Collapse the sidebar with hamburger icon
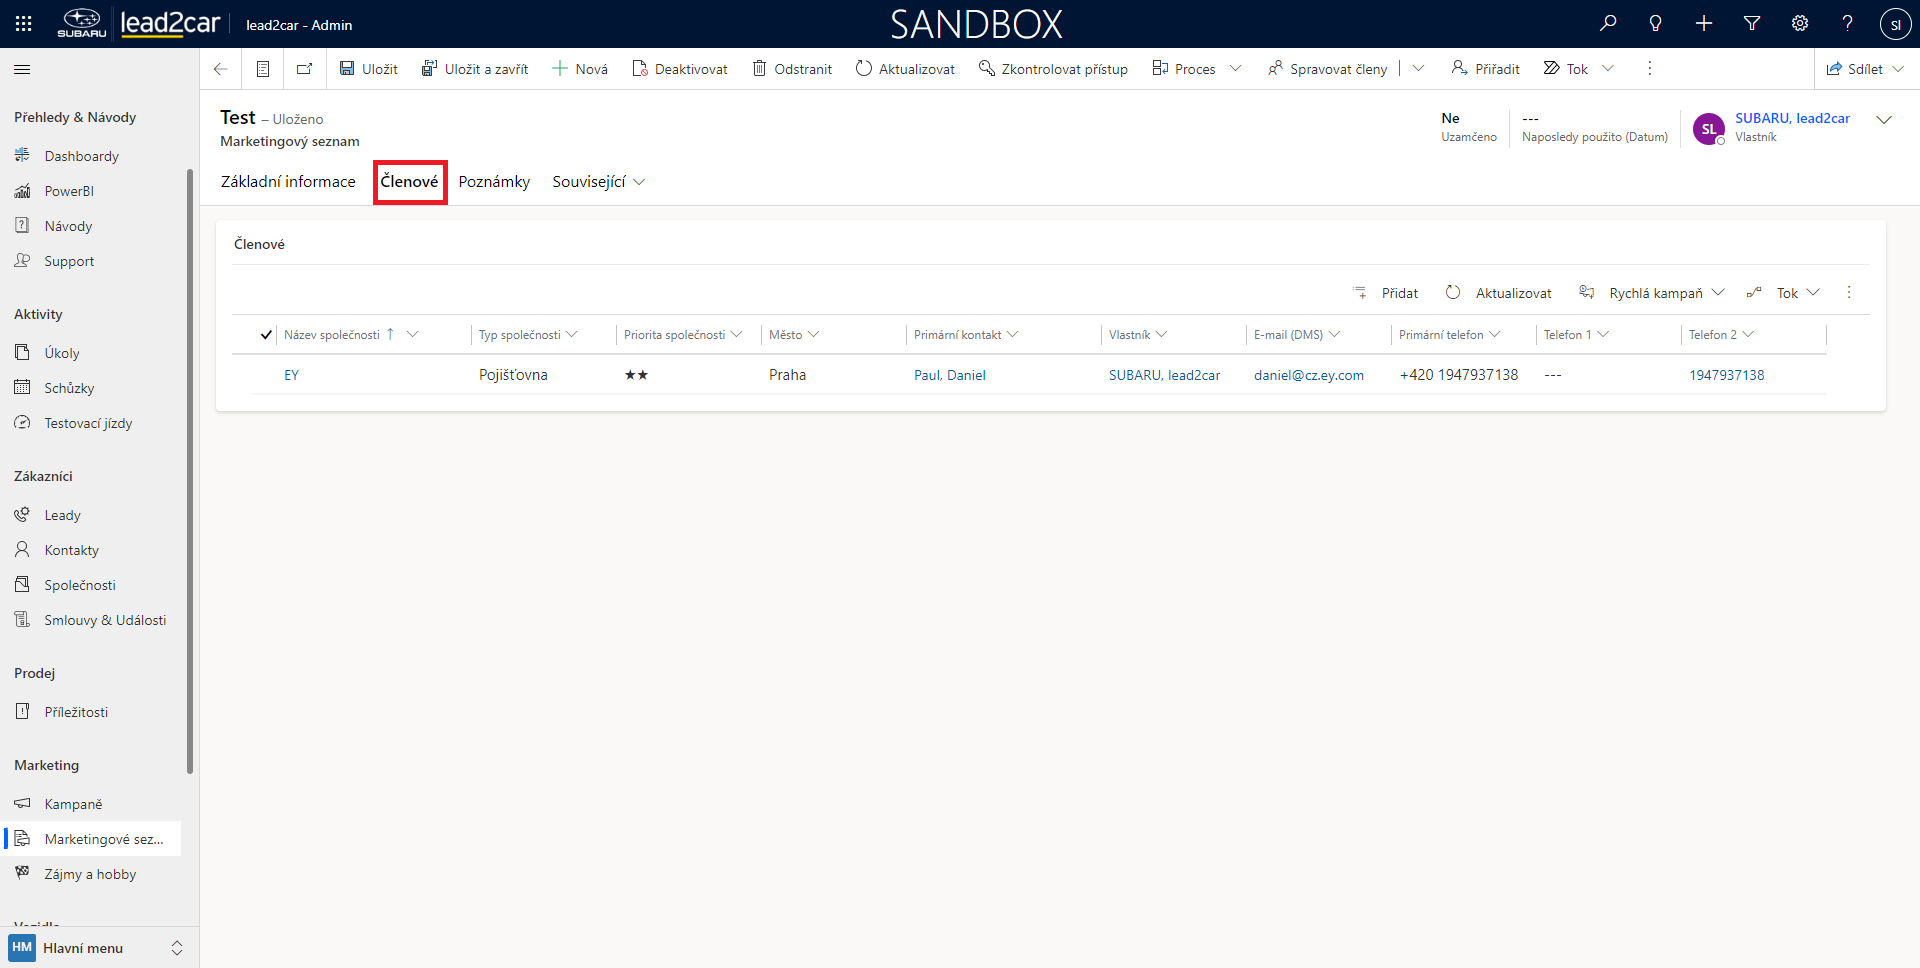Viewport: 1920px width, 968px height. tap(22, 69)
